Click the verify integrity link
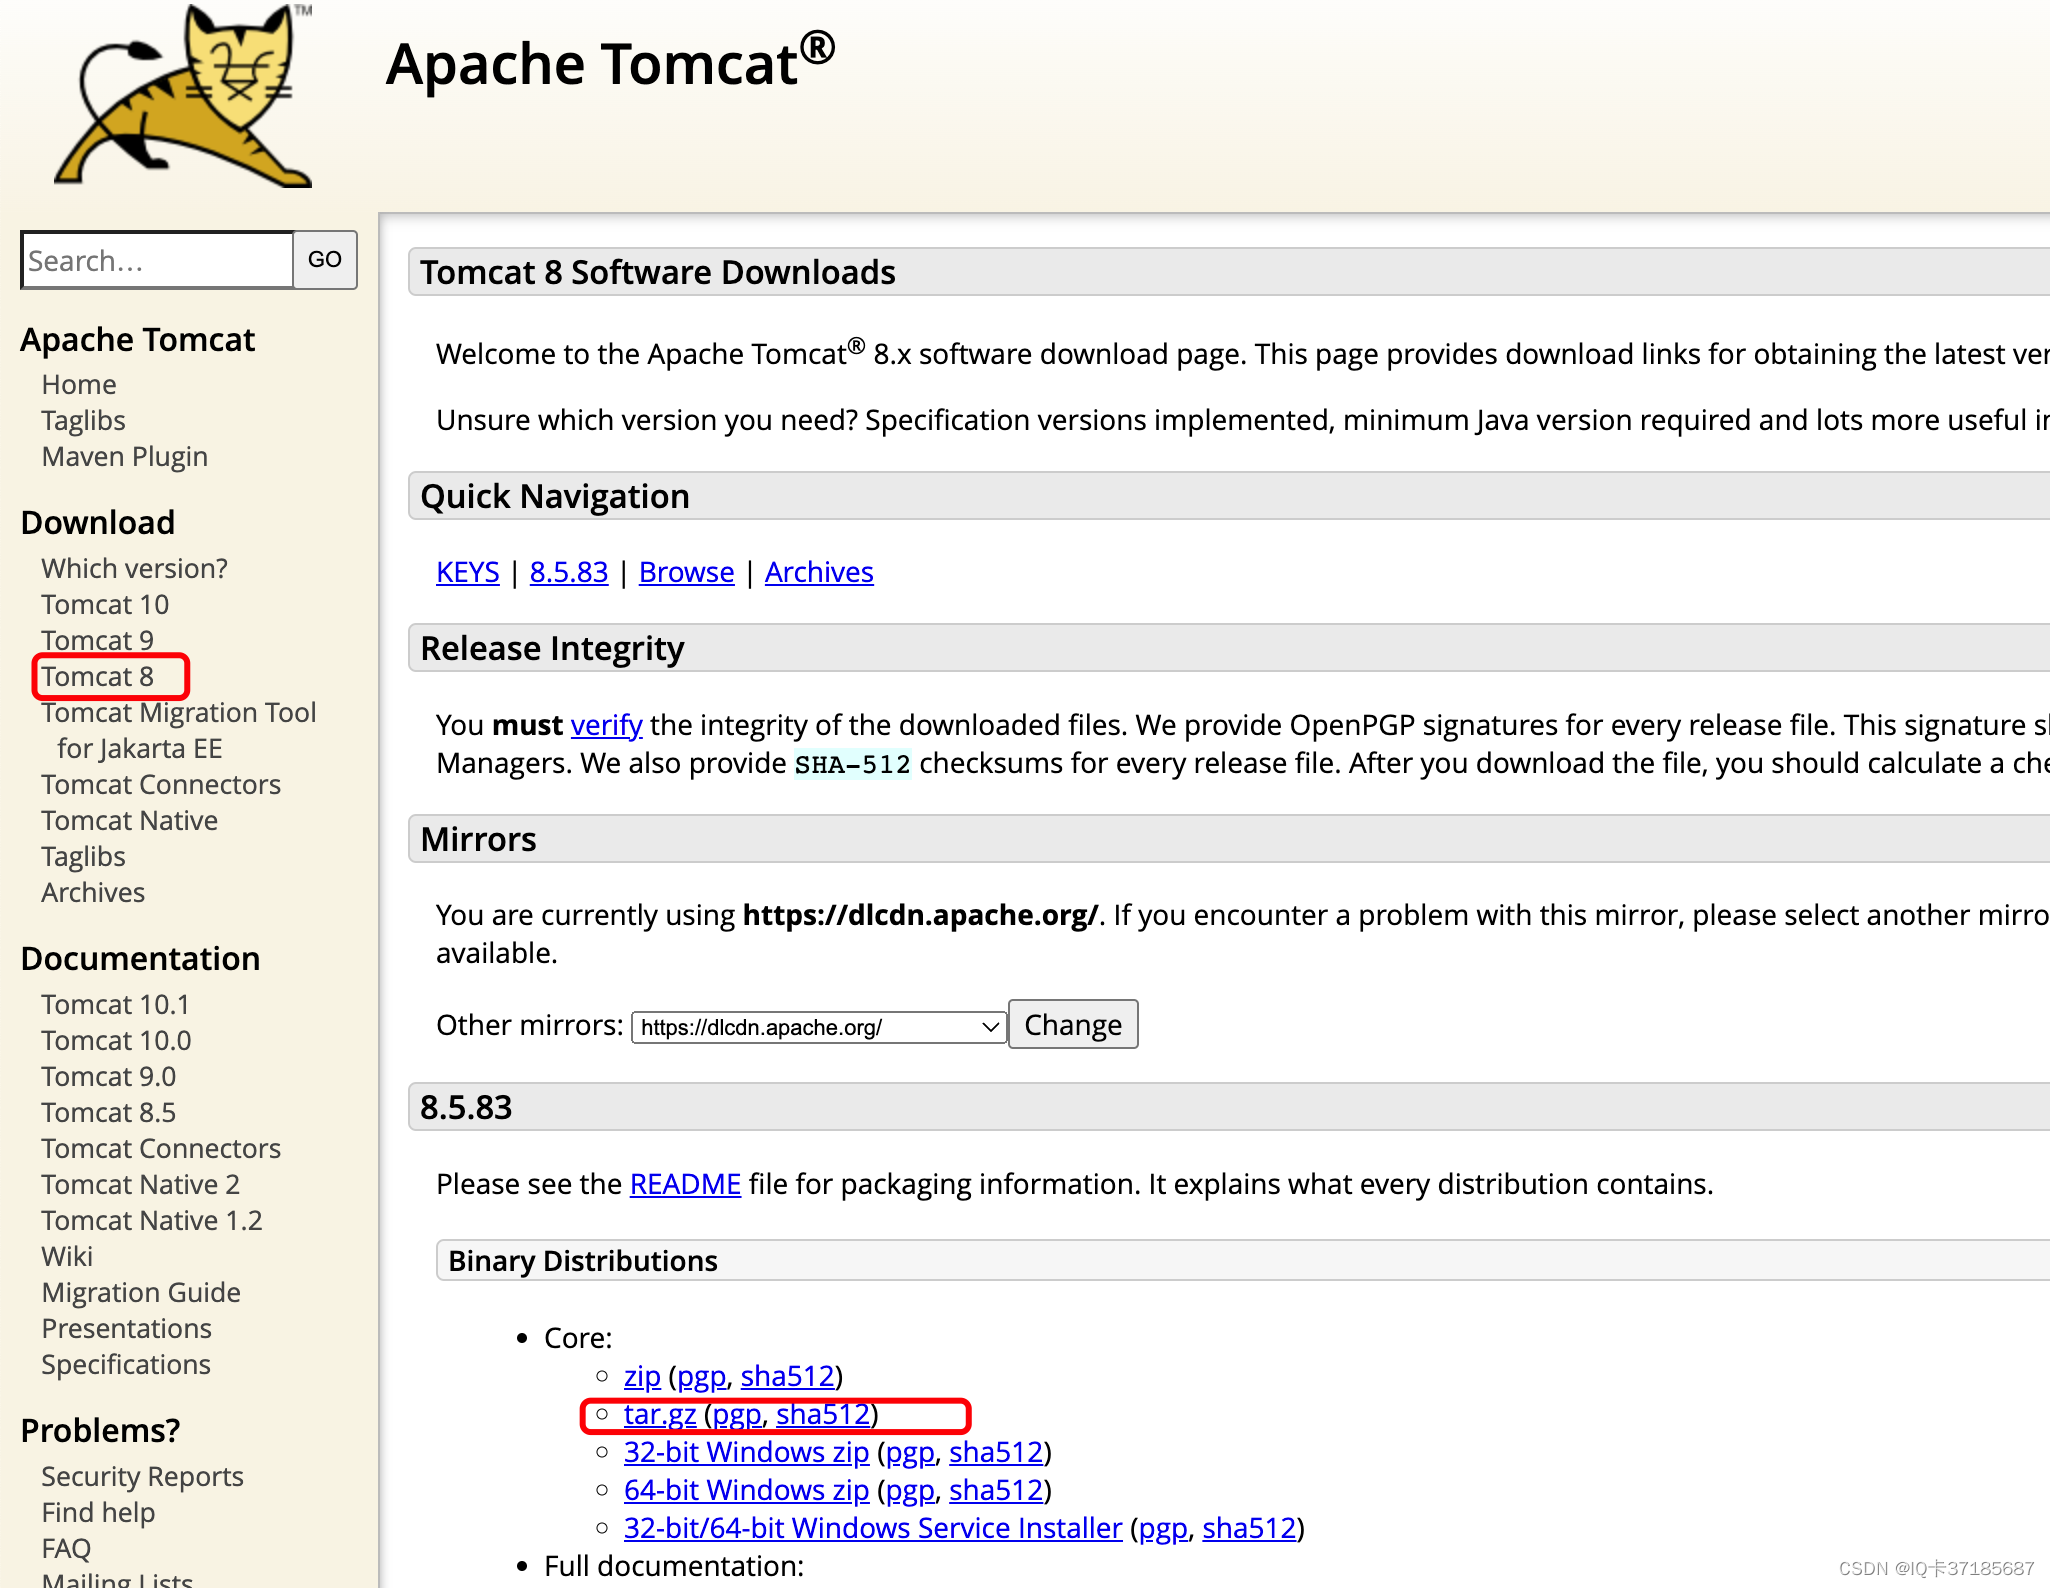The width and height of the screenshot is (2050, 1588). [606, 725]
